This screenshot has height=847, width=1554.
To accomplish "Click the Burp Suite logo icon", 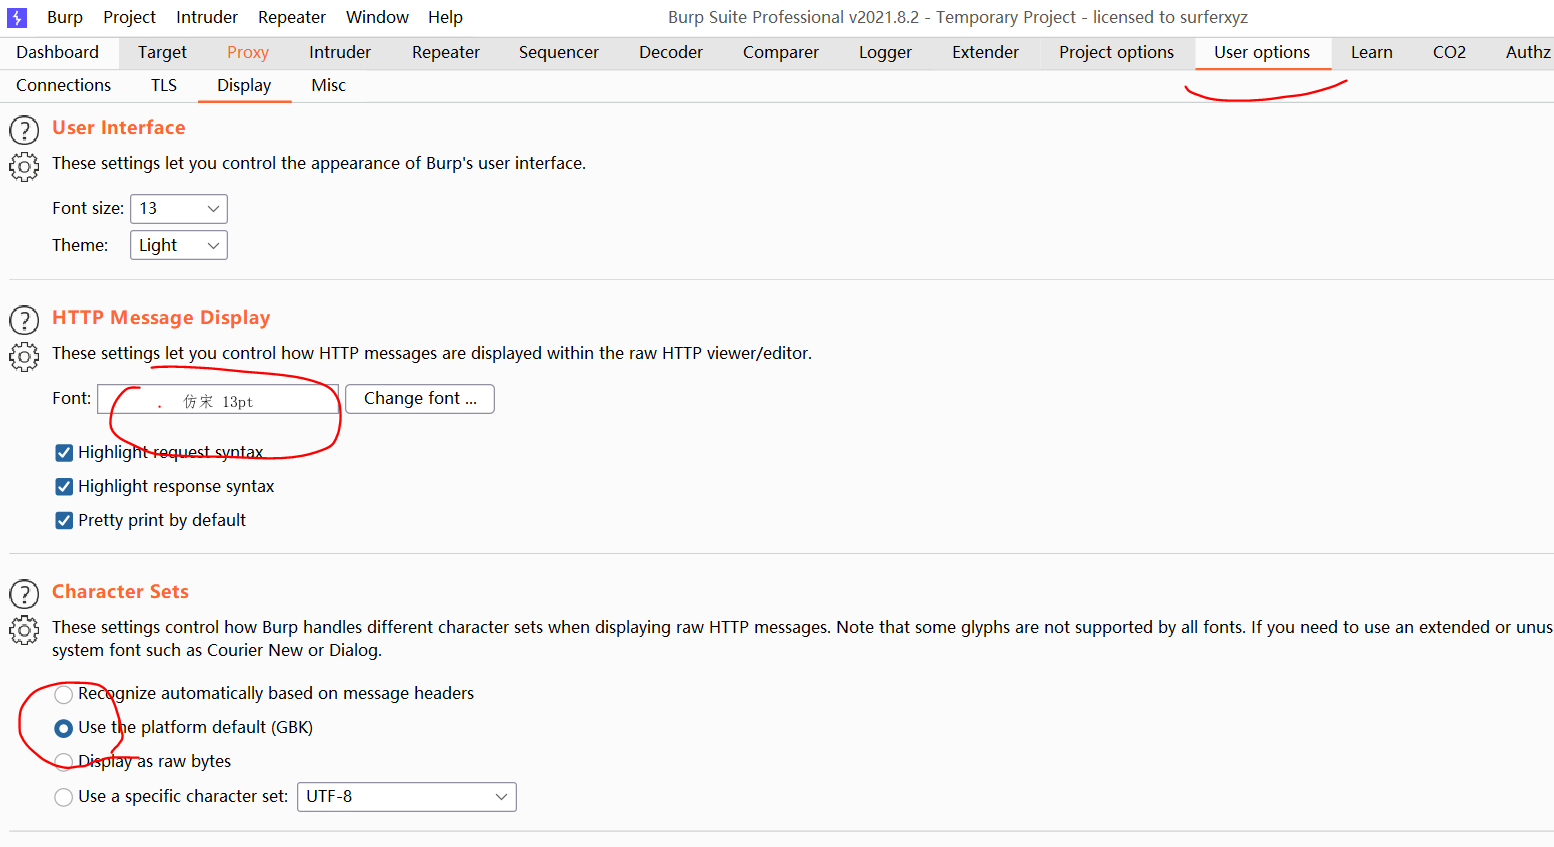I will click(17, 18).
